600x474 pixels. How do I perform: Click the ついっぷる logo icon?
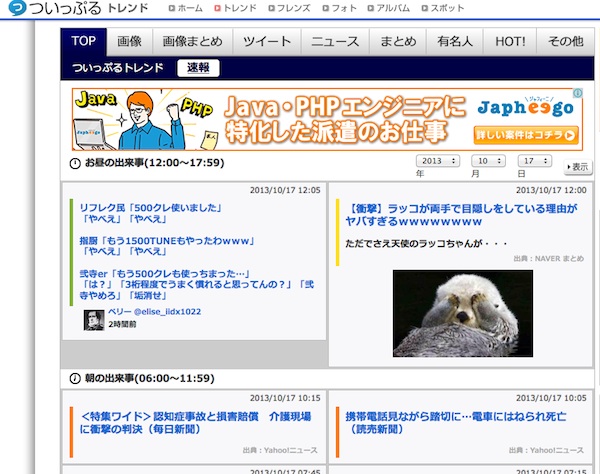[x=15, y=10]
